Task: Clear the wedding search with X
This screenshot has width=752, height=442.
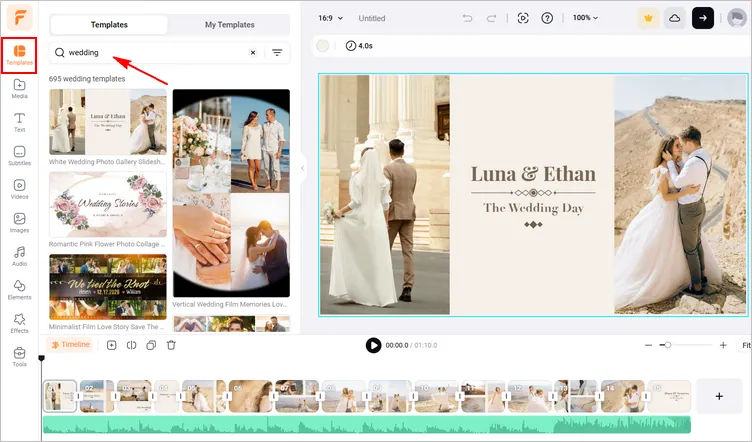Action: pyautogui.click(x=253, y=53)
